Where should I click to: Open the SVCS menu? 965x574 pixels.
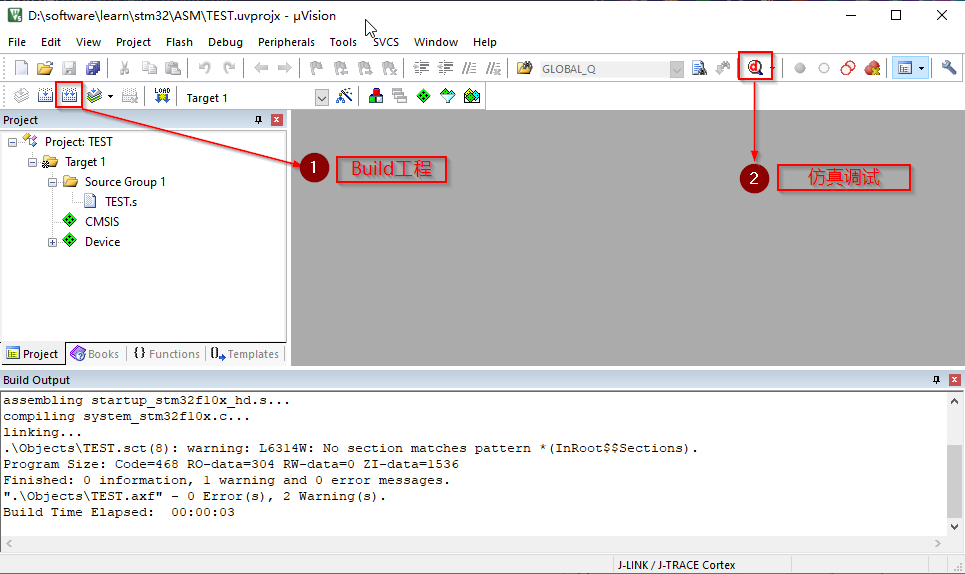coord(386,42)
